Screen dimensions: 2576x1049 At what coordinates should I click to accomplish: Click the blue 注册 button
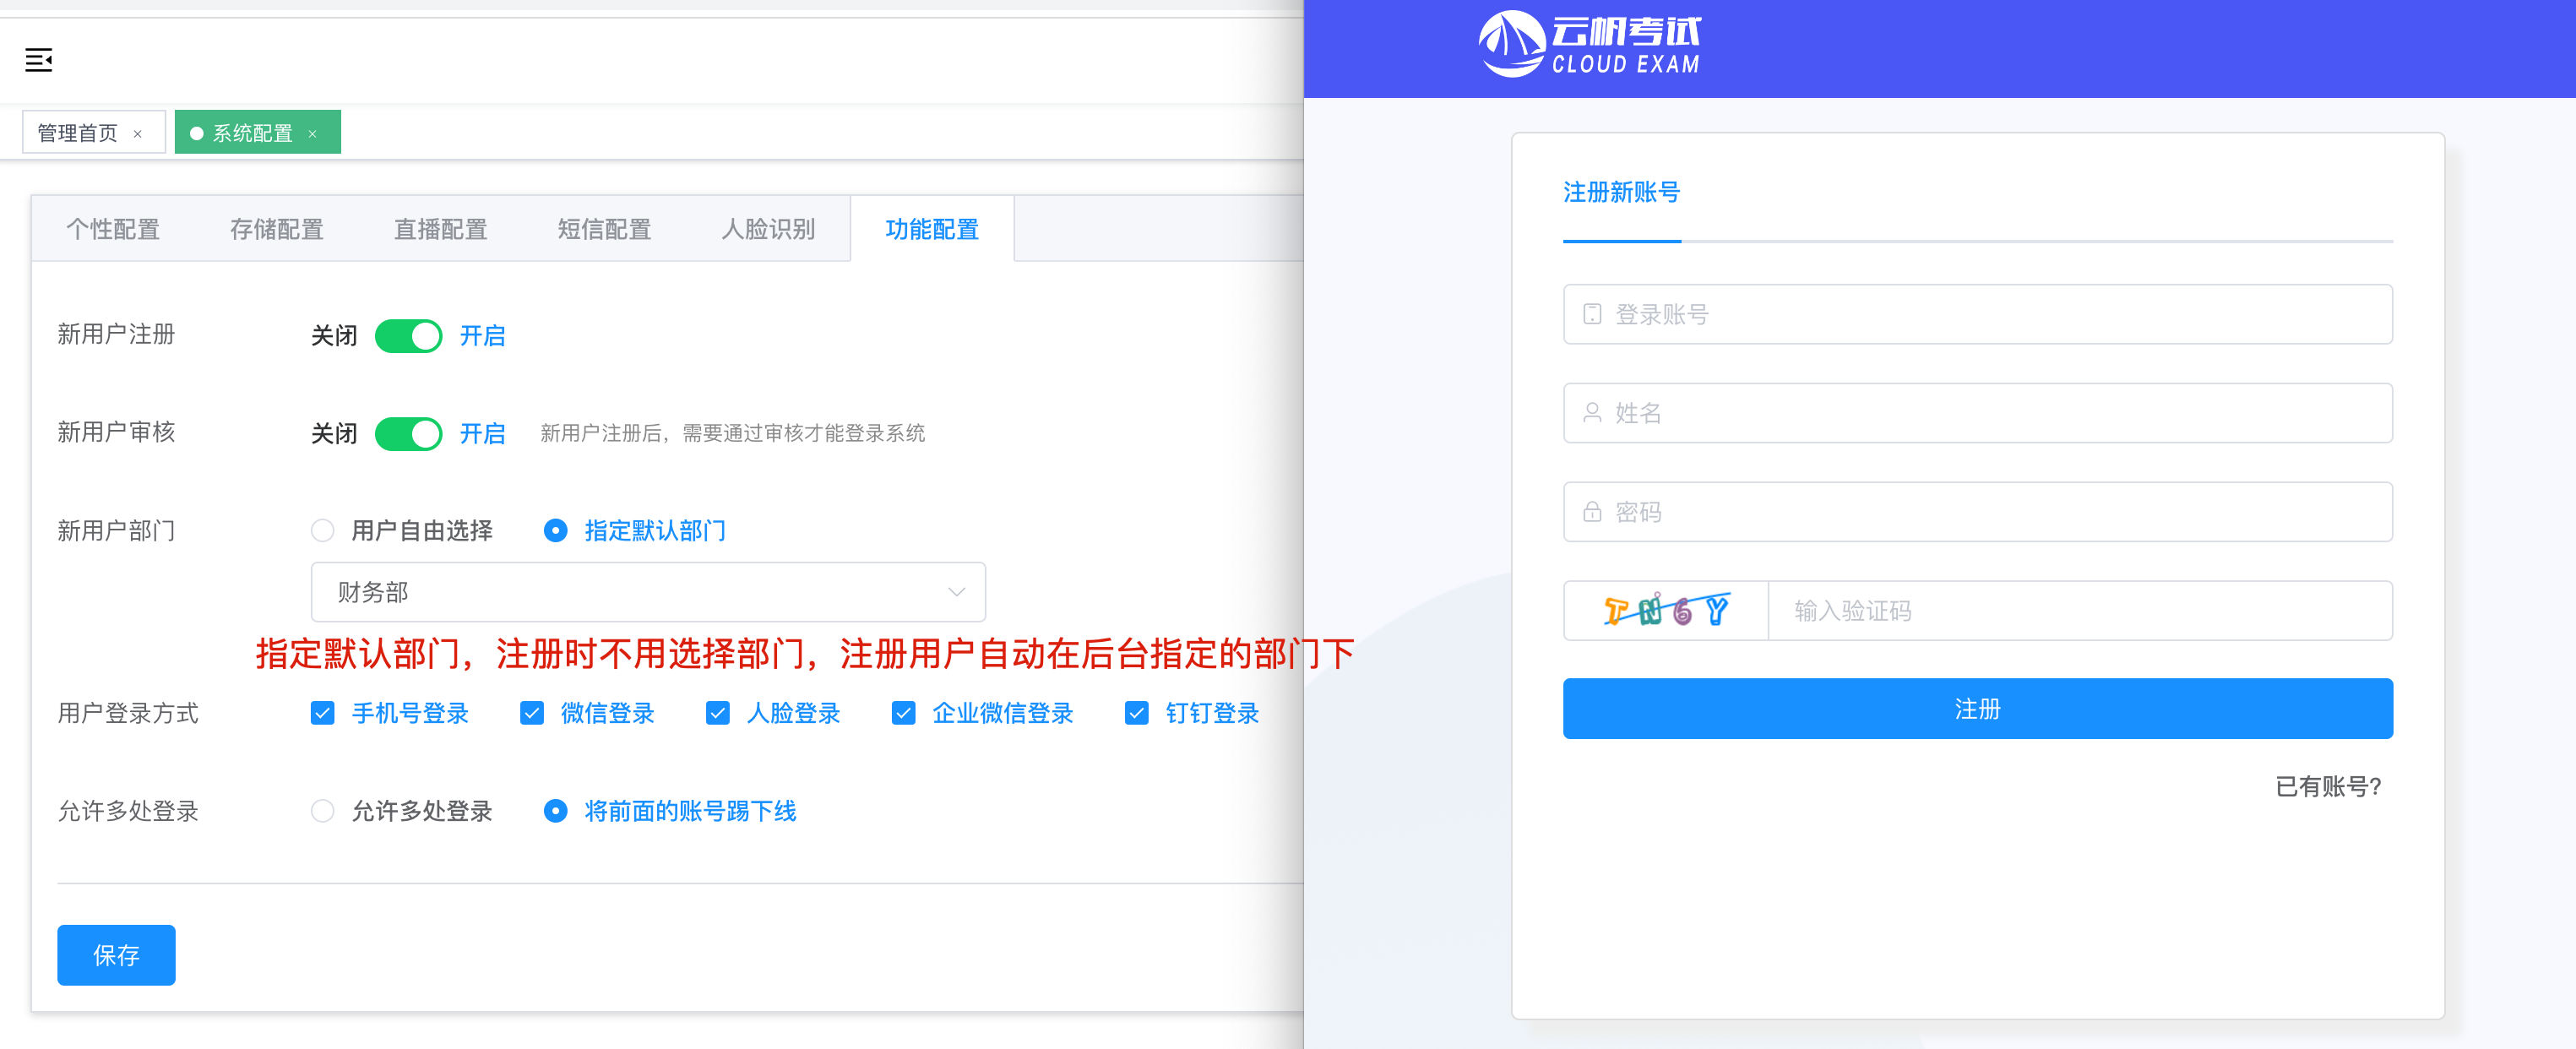click(1978, 708)
